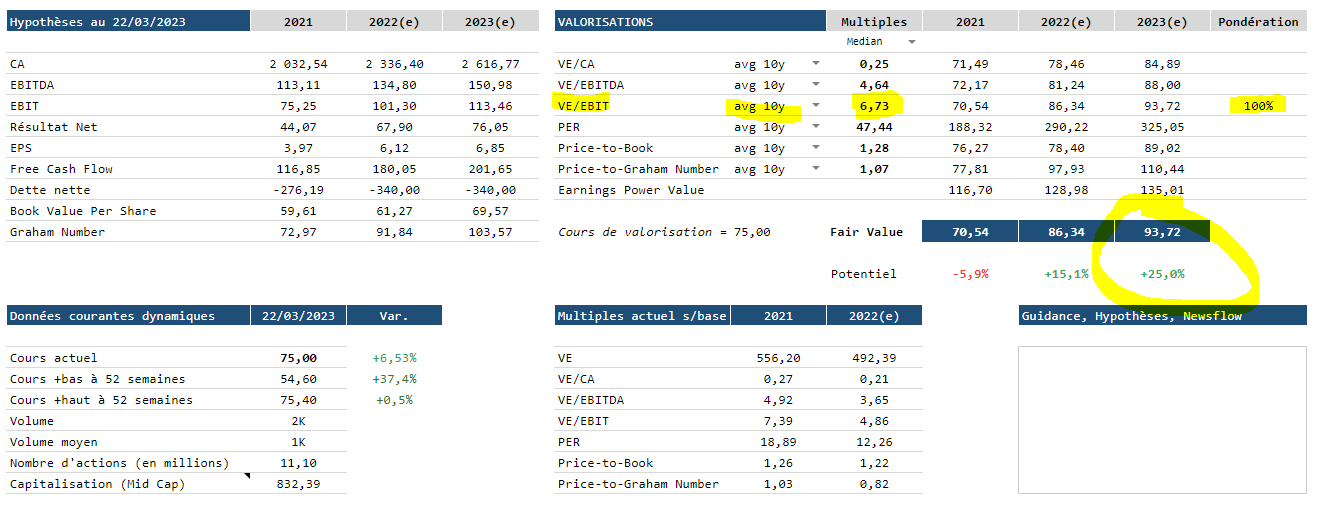Image resolution: width=1332 pixels, height=512 pixels.
Task: Click the note indicator on the Capitalisation cell
Action: point(245,476)
